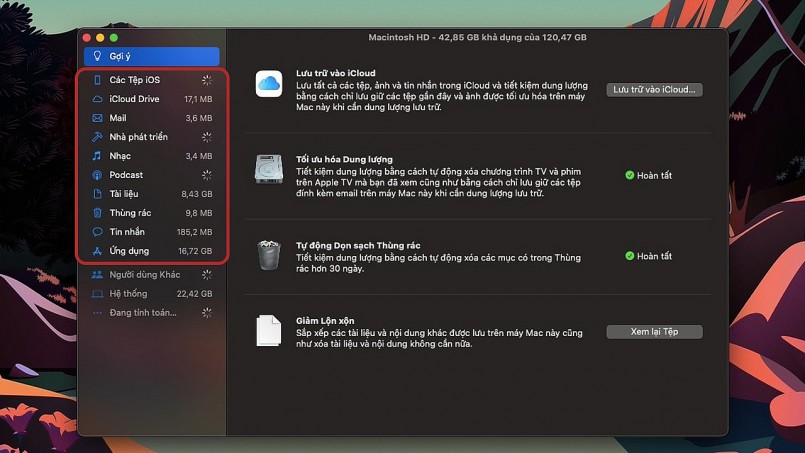Open Nhà phát triển sidebar item
The image size is (805, 453).
[150, 137]
